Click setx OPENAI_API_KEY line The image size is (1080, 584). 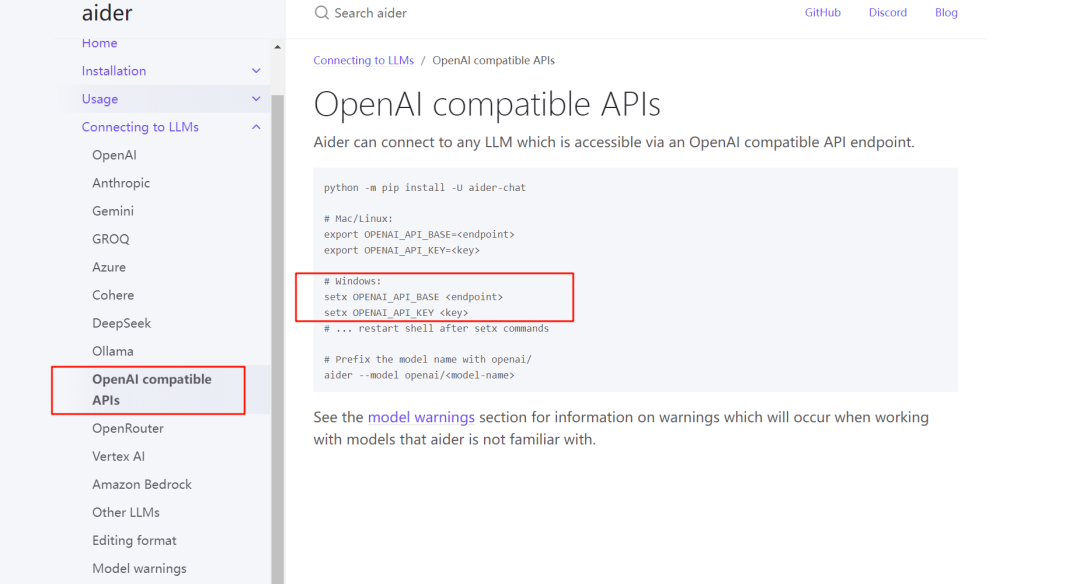396,313
